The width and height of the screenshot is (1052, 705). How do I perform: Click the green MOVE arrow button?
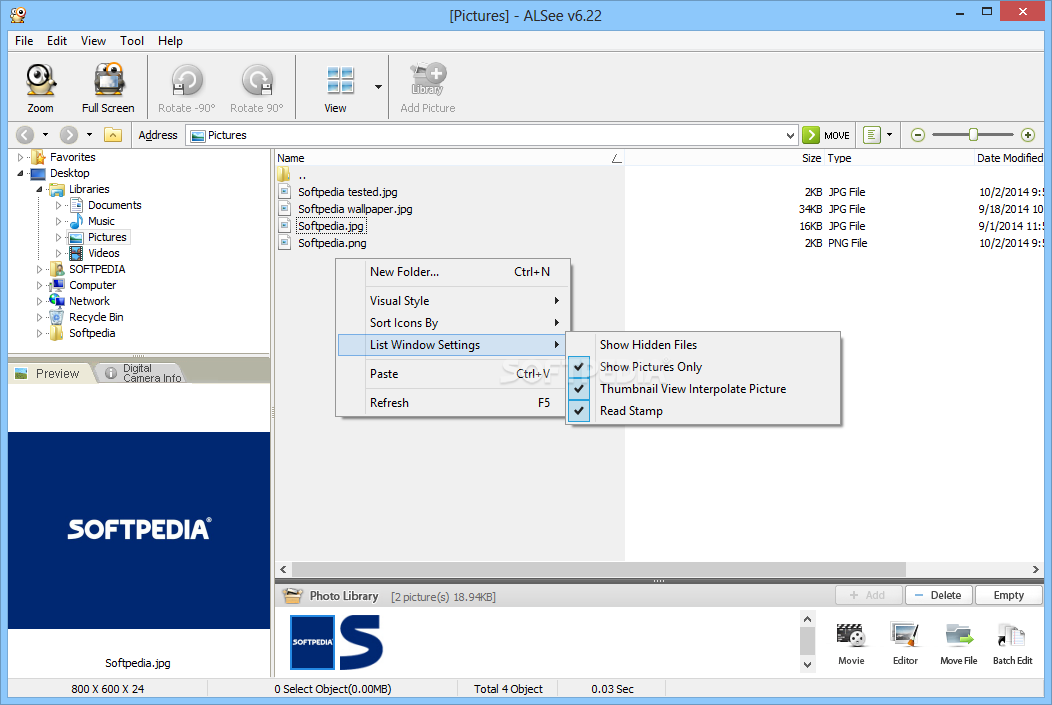click(x=810, y=135)
